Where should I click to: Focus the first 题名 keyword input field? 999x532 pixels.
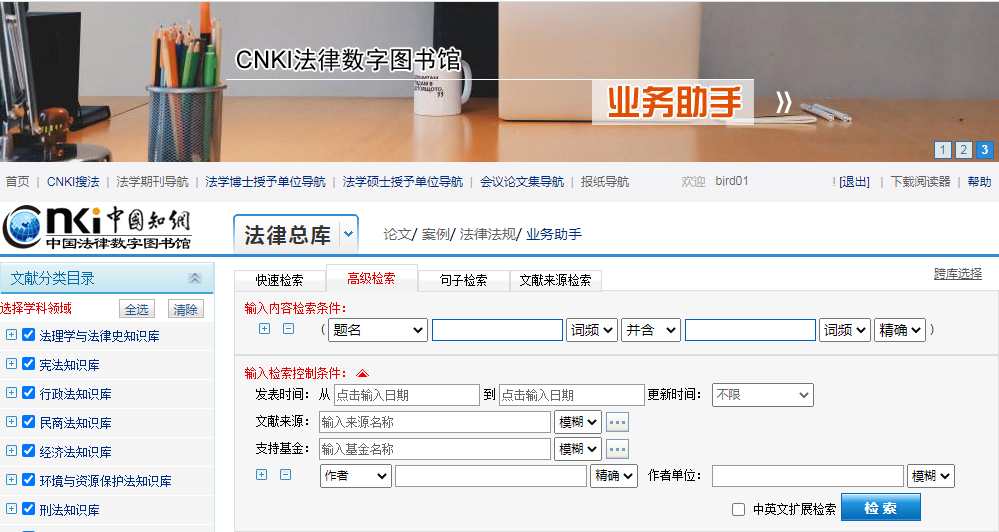pyautogui.click(x=498, y=330)
